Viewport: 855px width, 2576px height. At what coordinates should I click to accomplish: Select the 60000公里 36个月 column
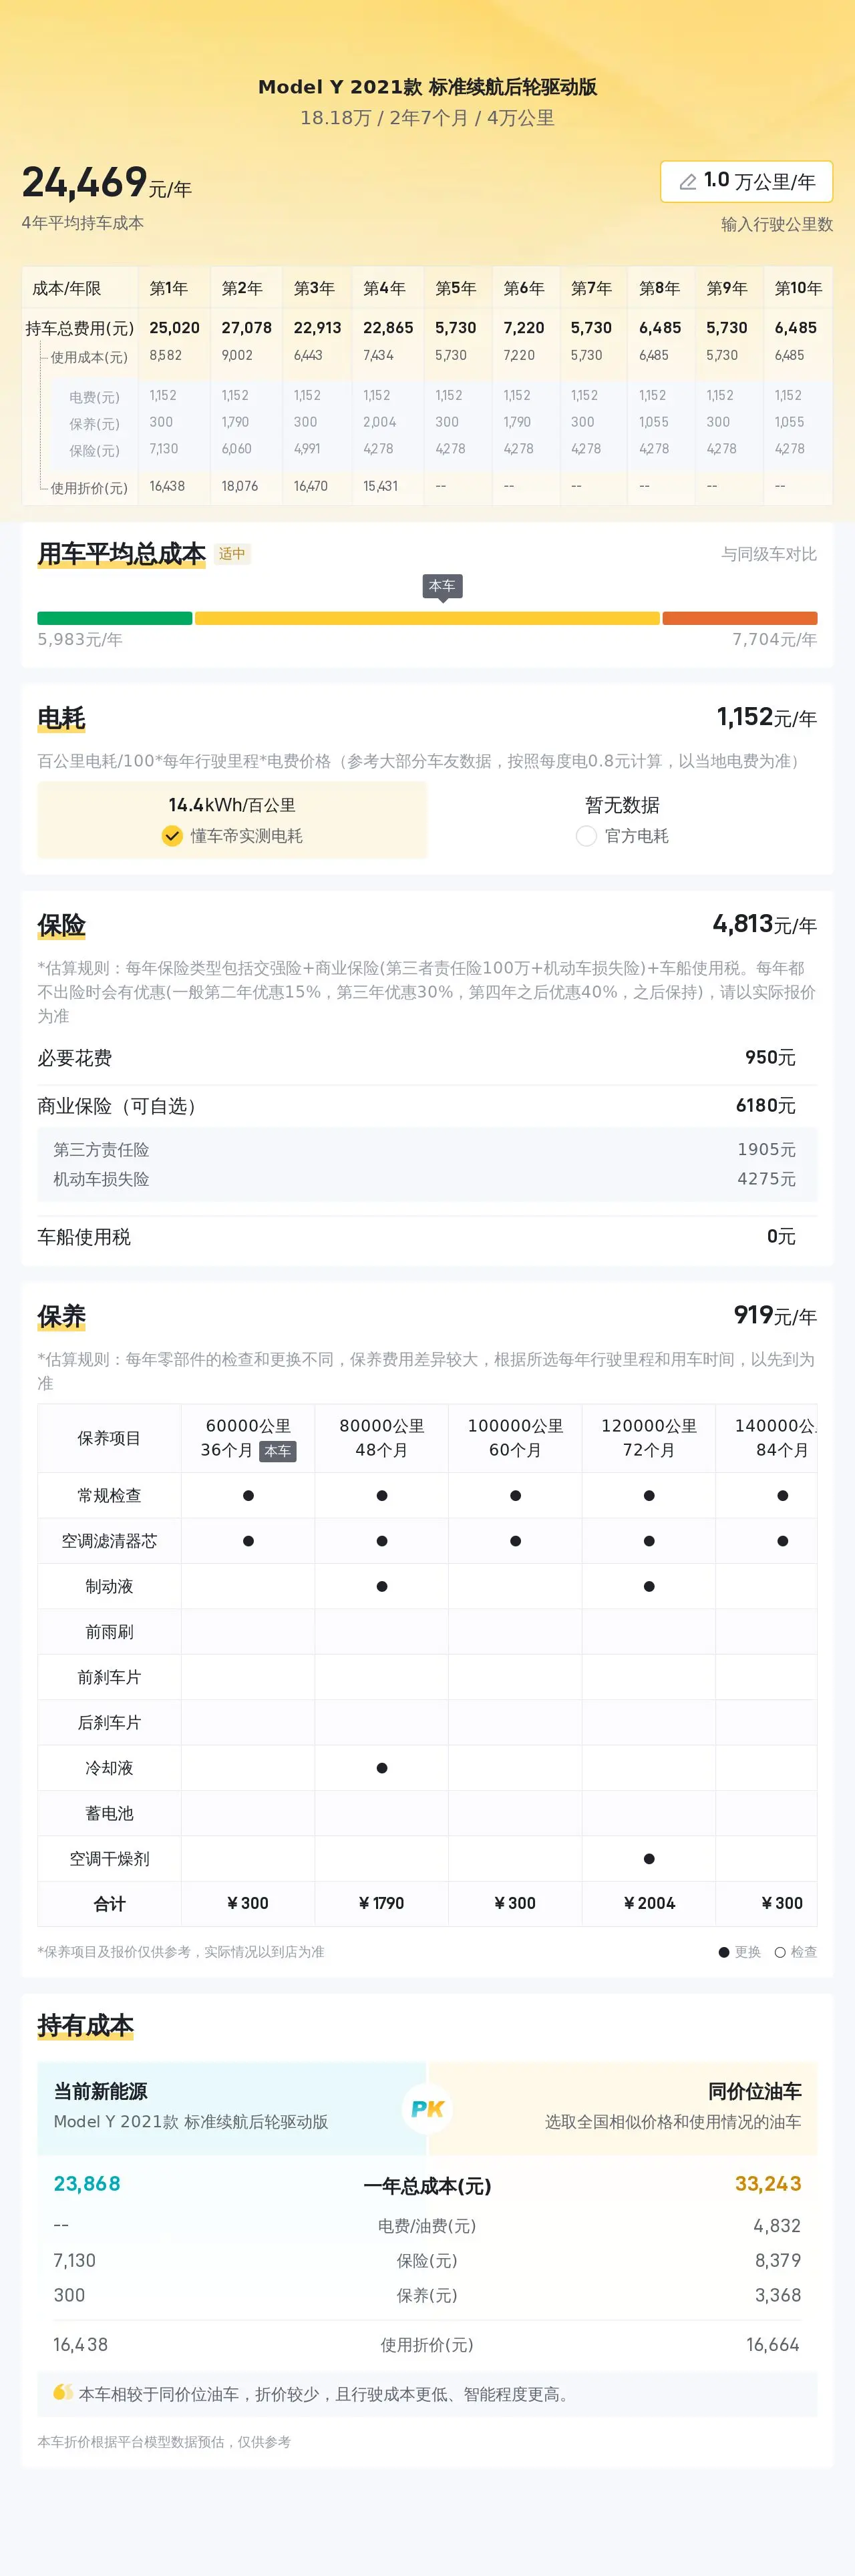click(248, 1438)
